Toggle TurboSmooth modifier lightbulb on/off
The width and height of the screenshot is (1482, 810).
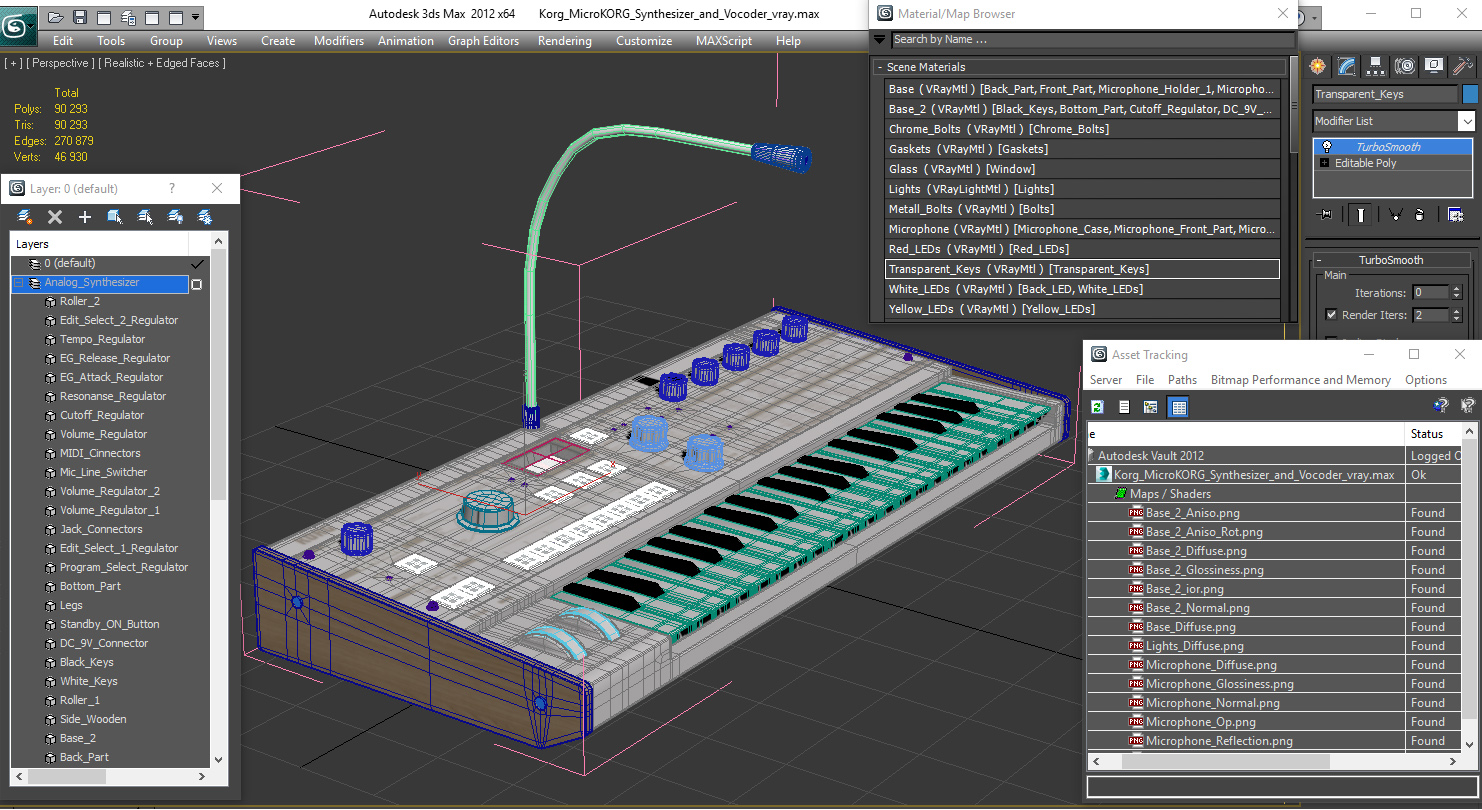[x=1326, y=147]
